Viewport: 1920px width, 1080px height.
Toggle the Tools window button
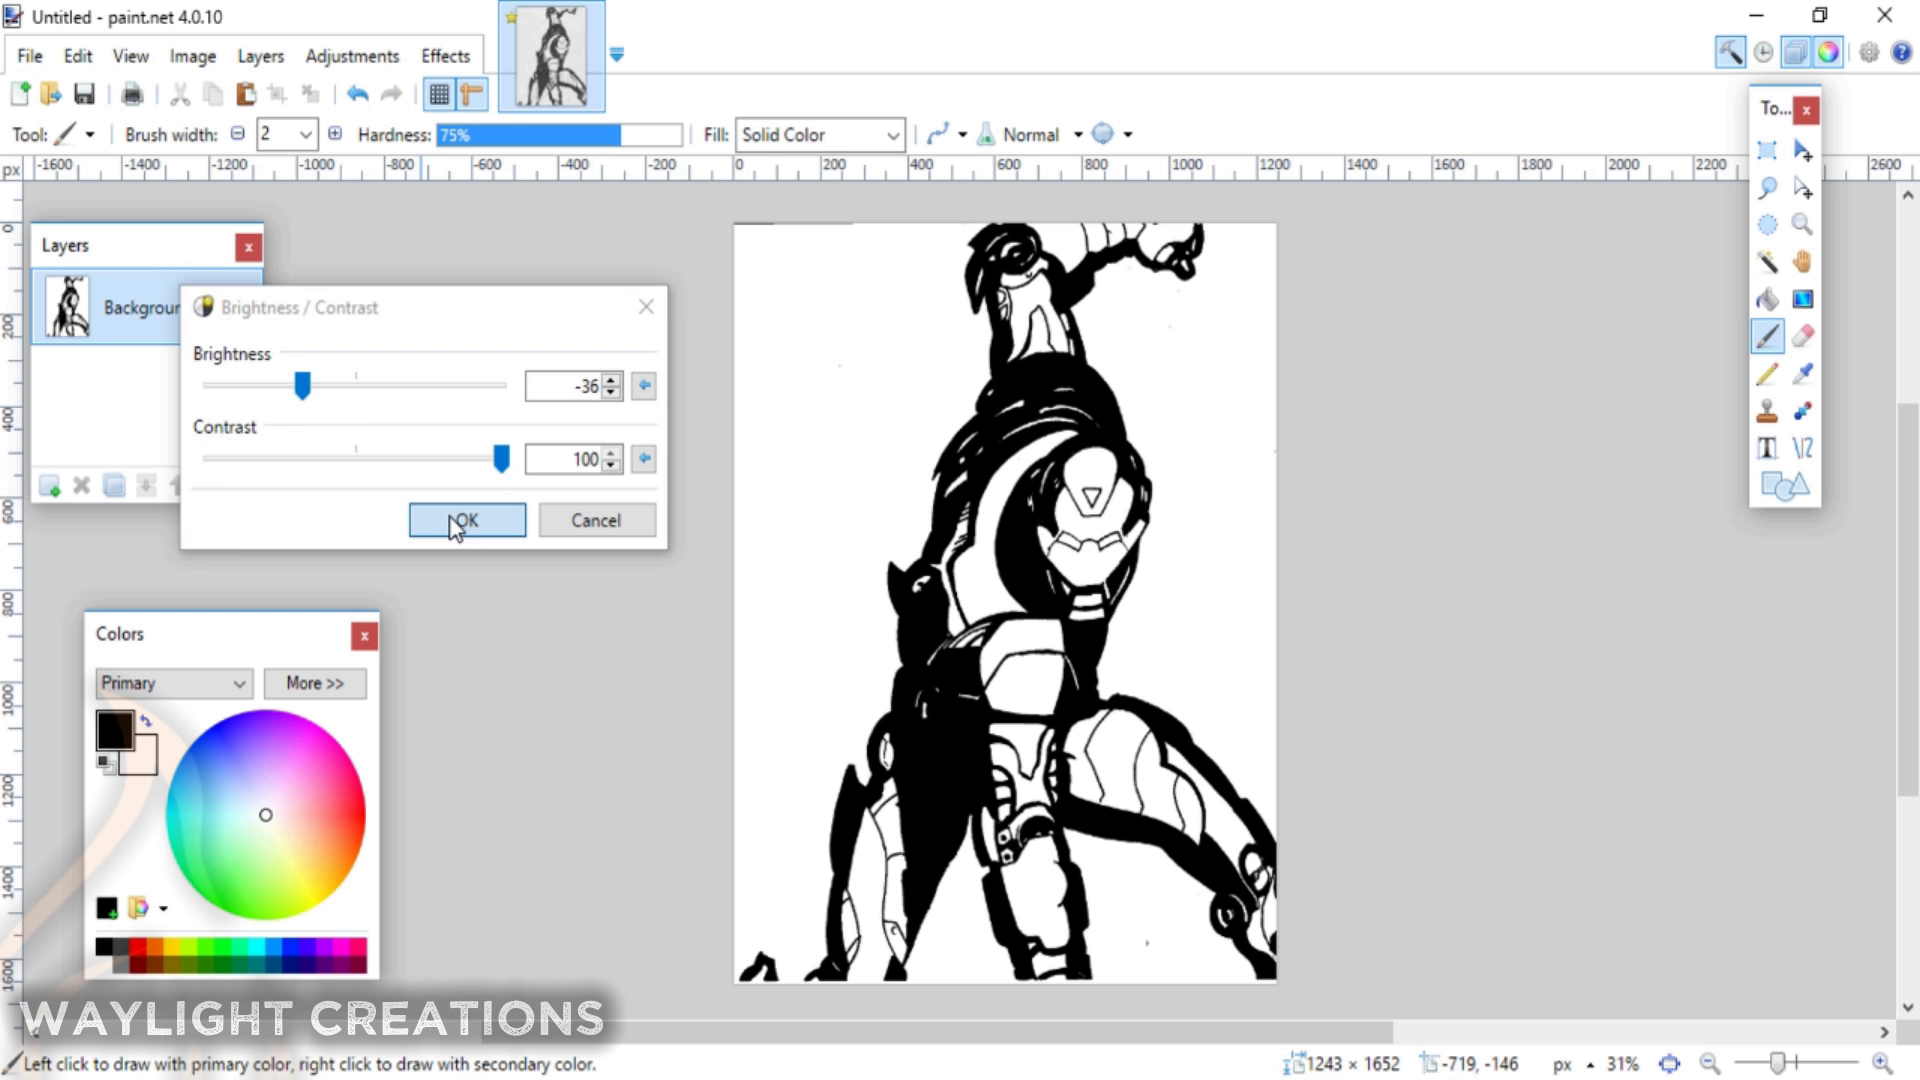click(x=1730, y=52)
